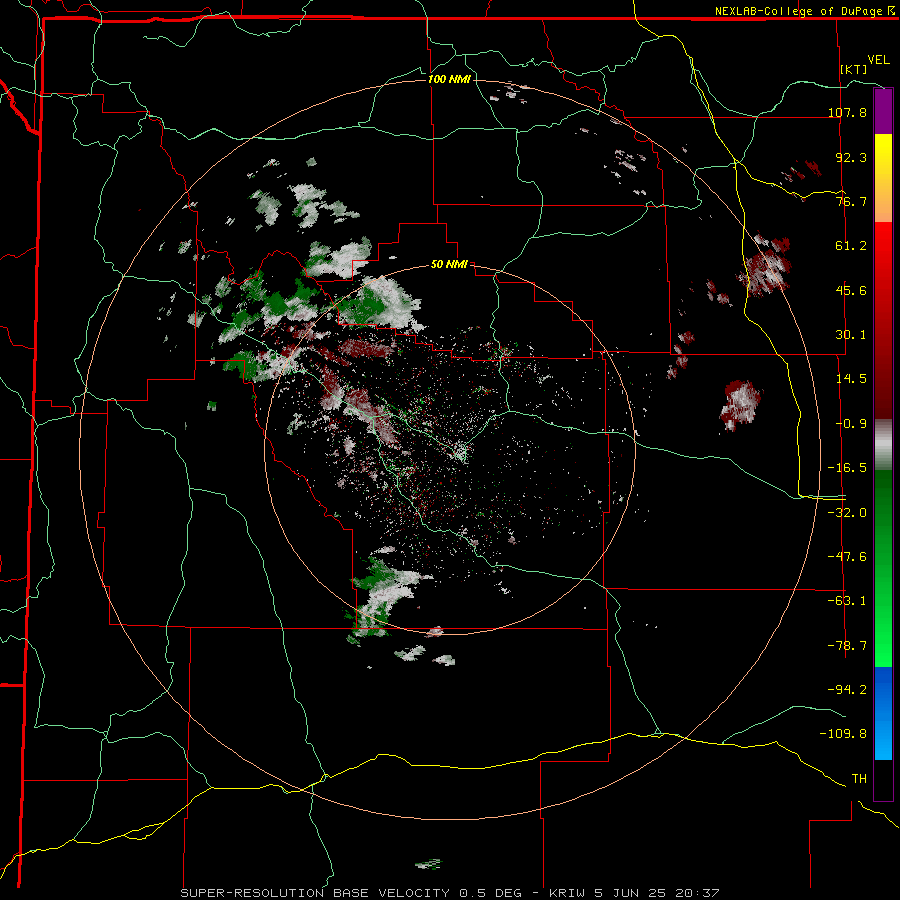Click the purple segment of velocity color bar

click(x=883, y=111)
